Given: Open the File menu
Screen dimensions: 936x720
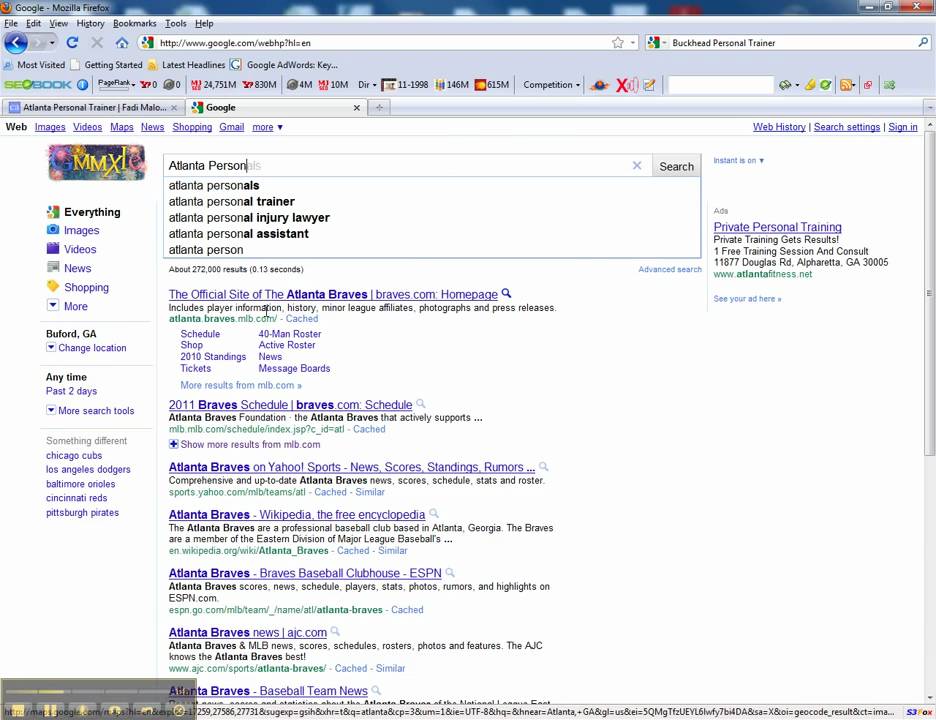Looking at the screenshot, I should [11, 23].
